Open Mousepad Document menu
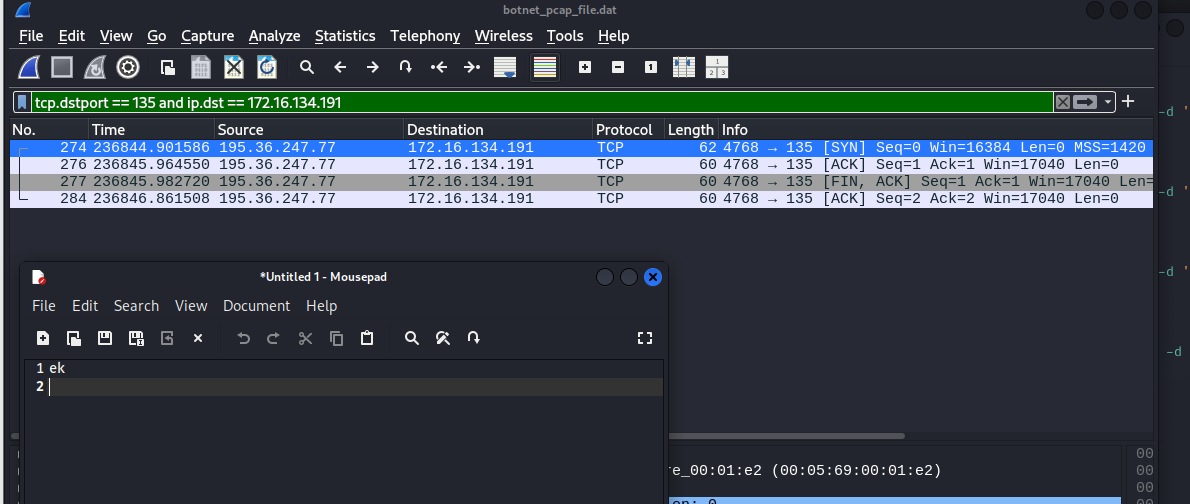 tap(257, 306)
